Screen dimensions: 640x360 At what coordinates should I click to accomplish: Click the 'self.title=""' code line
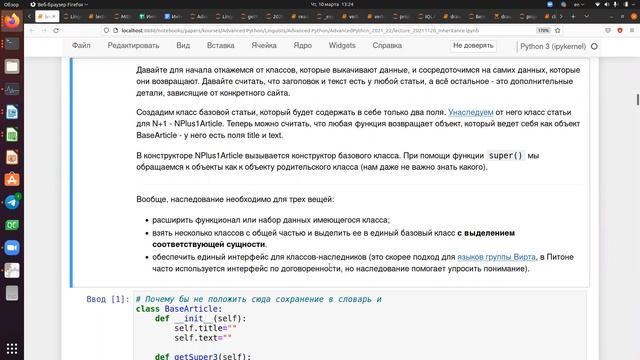[205, 328]
